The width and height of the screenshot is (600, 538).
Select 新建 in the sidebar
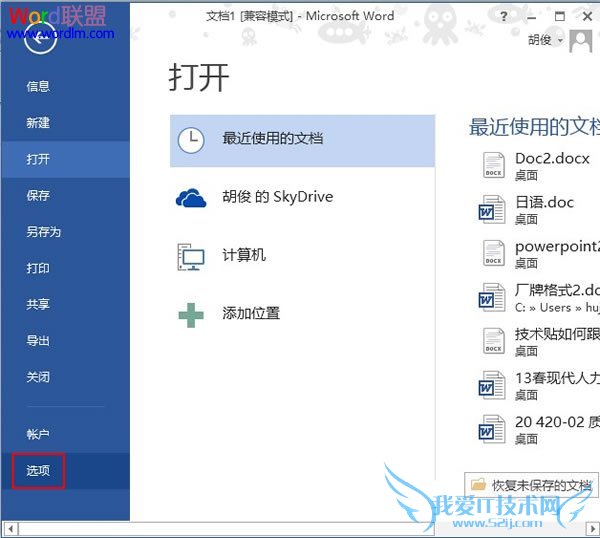click(x=38, y=123)
